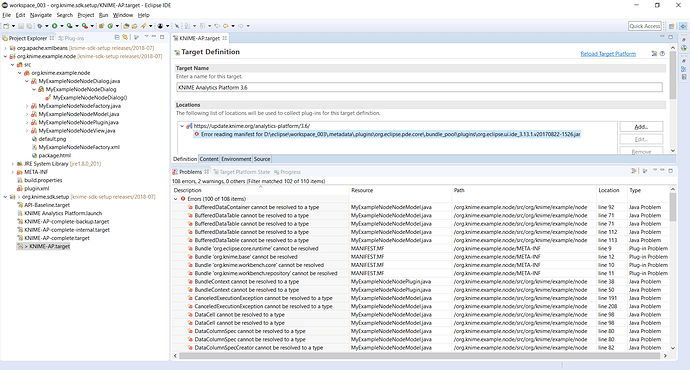The width and height of the screenshot is (690, 370).
Task: Minimize the Project Explorer panel
Action: [154, 37]
